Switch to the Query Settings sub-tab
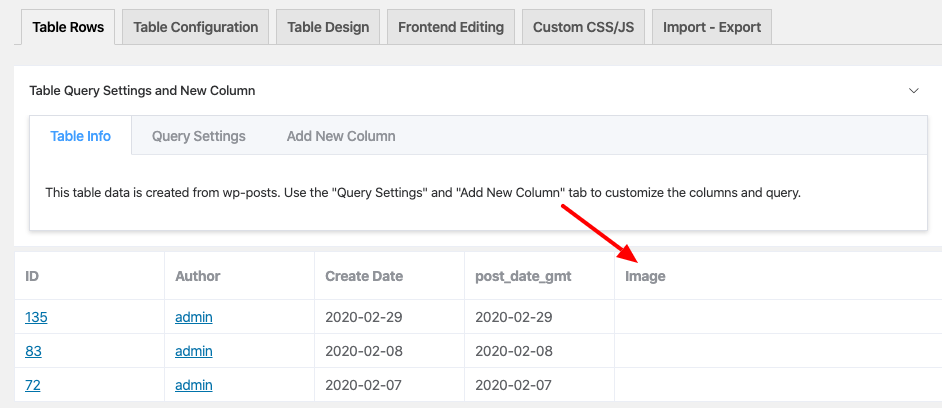Image resolution: width=942 pixels, height=408 pixels. pyautogui.click(x=199, y=136)
